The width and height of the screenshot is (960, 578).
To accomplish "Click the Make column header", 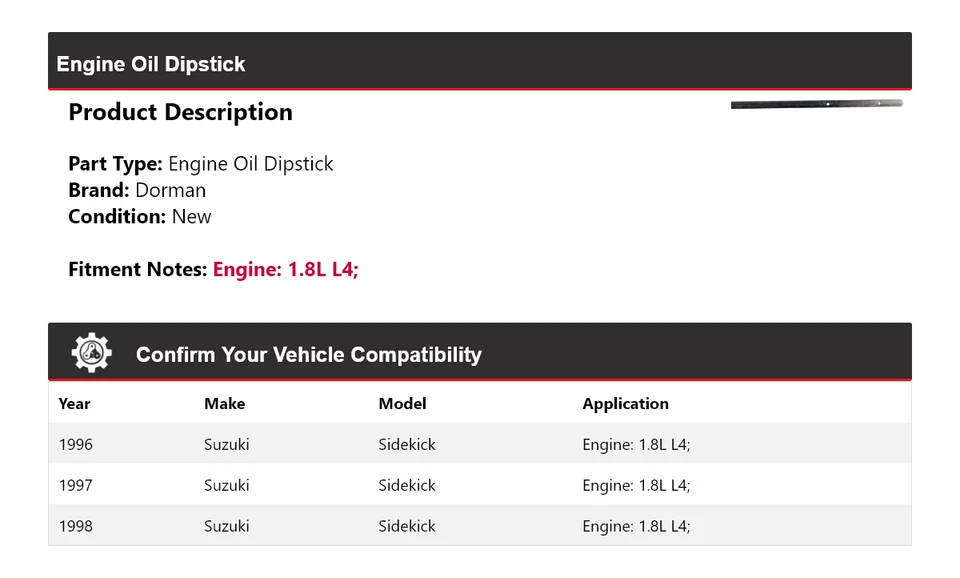I will click(x=224, y=404).
